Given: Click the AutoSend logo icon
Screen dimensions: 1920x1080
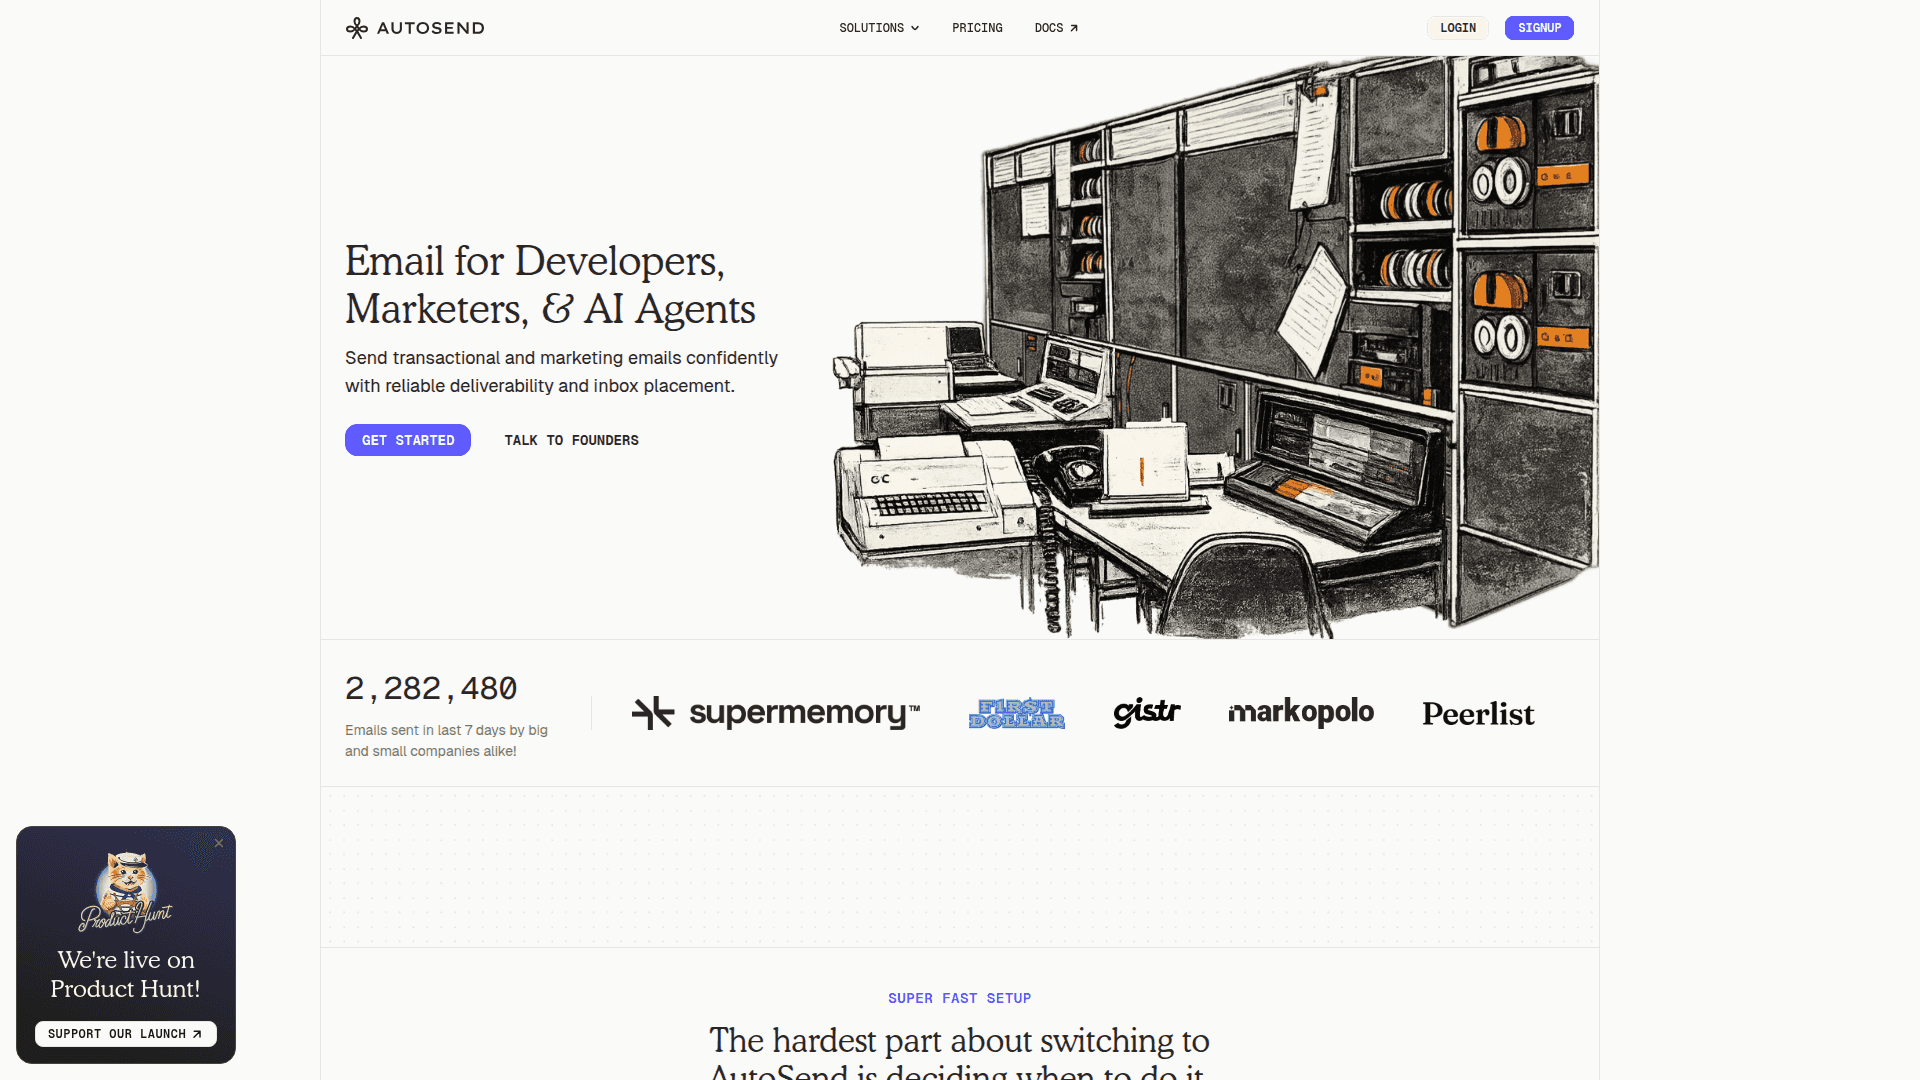Looking at the screenshot, I should point(356,28).
